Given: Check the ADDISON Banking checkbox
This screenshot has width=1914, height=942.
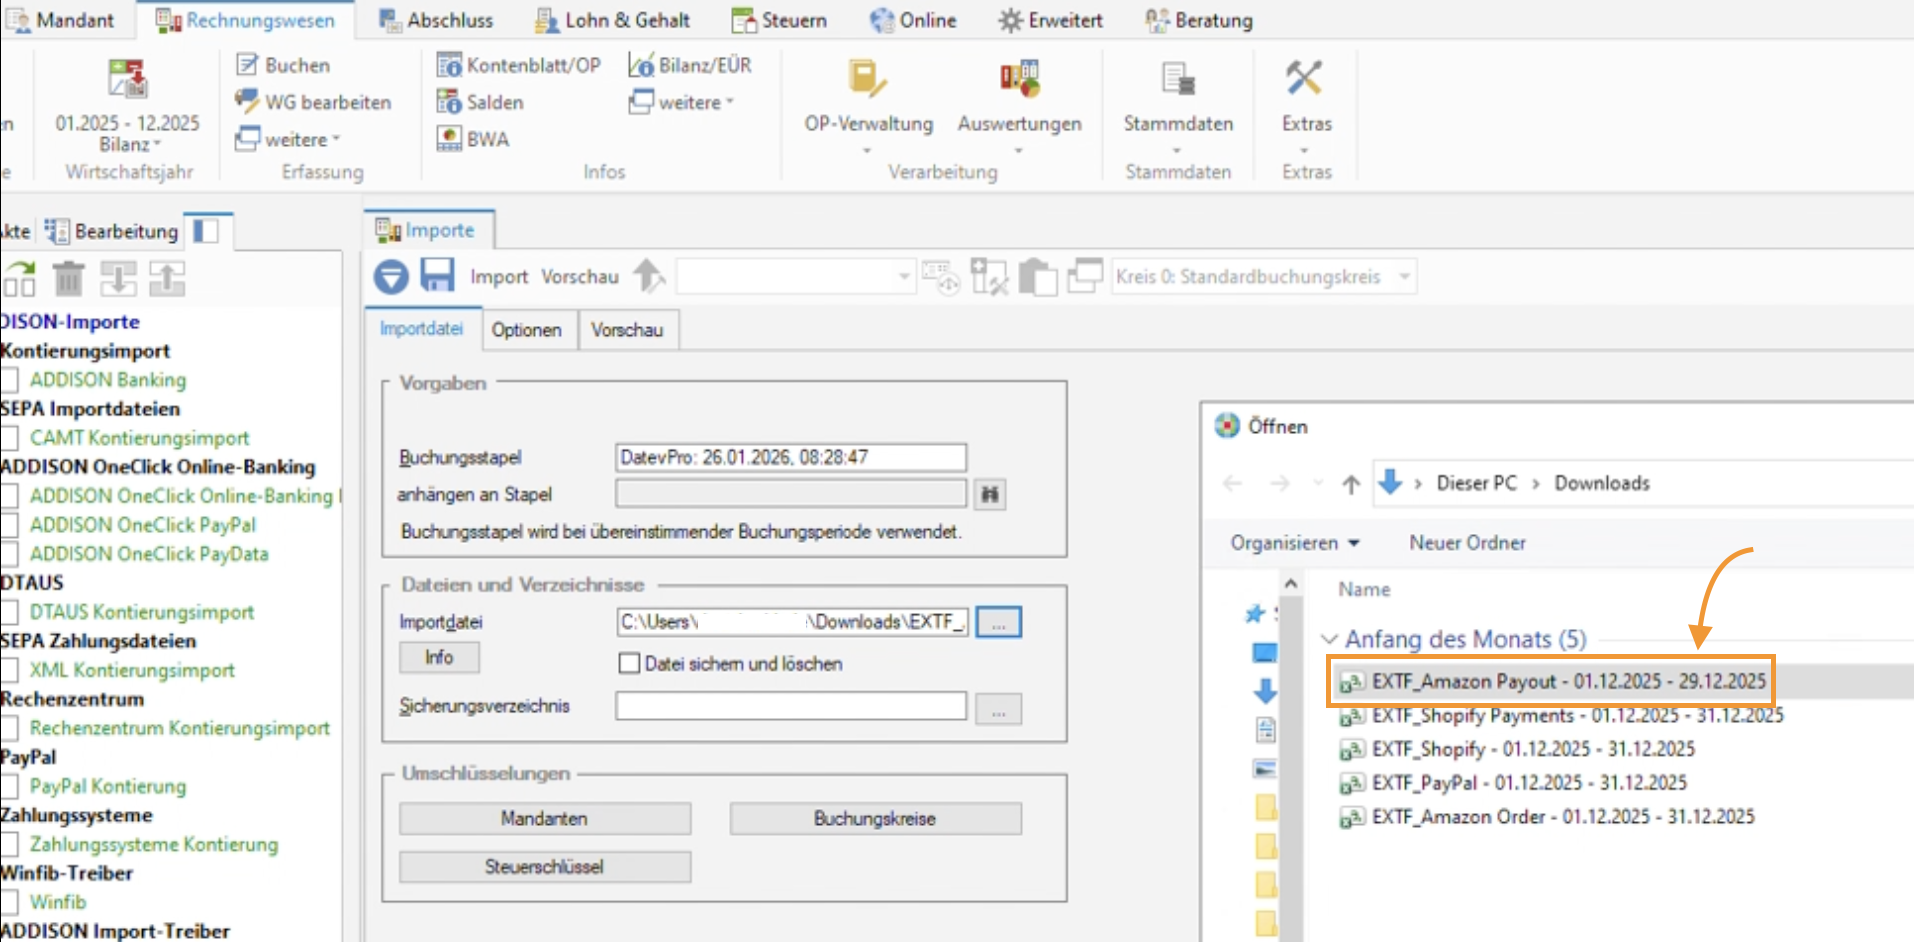Looking at the screenshot, I should click(x=10, y=380).
